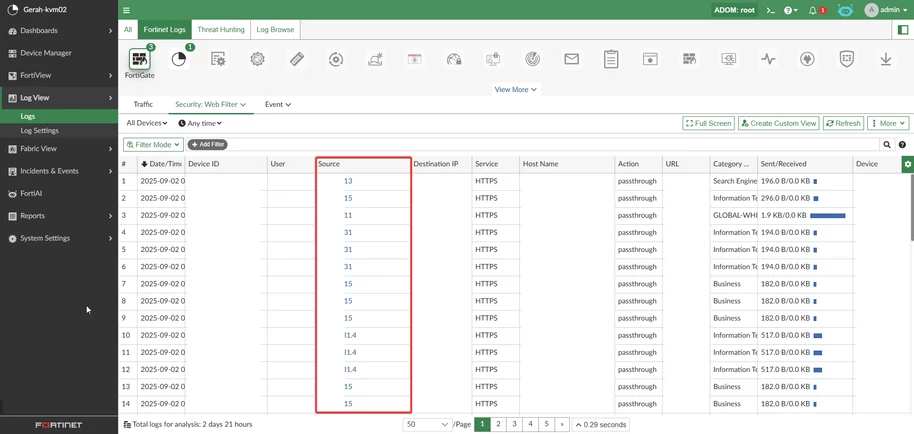Open Reports in sidebar
The image size is (914, 434).
(x=59, y=216)
